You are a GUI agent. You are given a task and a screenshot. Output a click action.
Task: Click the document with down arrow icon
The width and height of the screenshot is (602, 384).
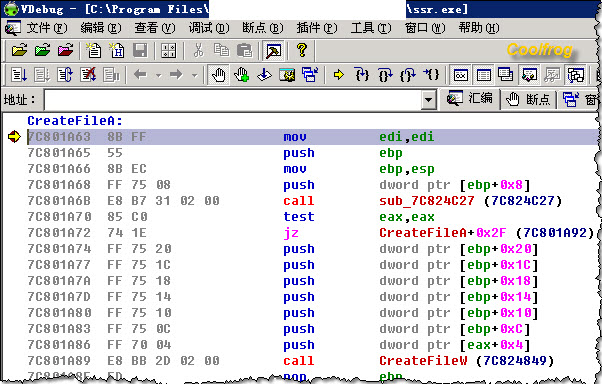[19, 75]
